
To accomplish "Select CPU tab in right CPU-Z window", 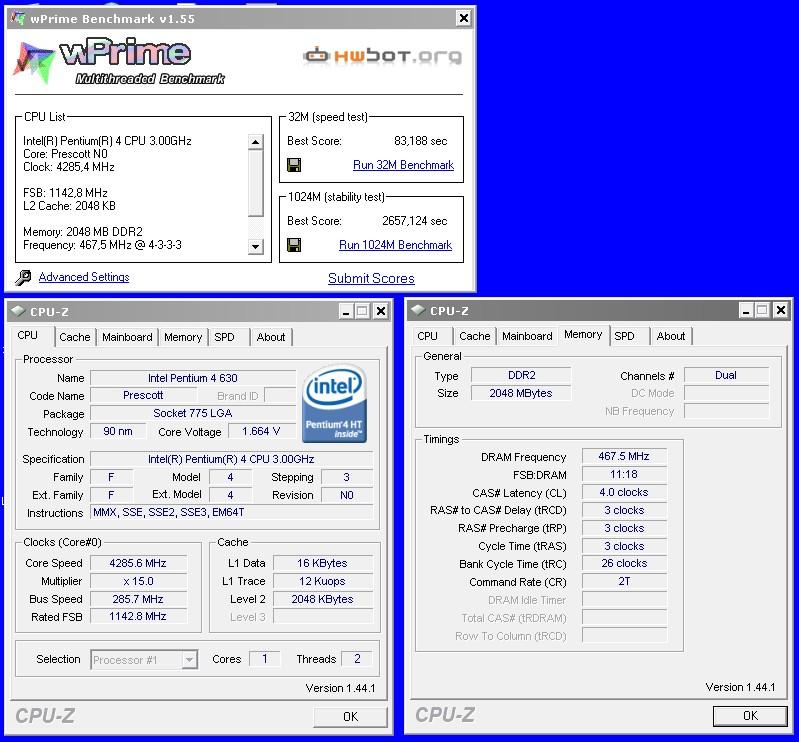I will point(428,336).
